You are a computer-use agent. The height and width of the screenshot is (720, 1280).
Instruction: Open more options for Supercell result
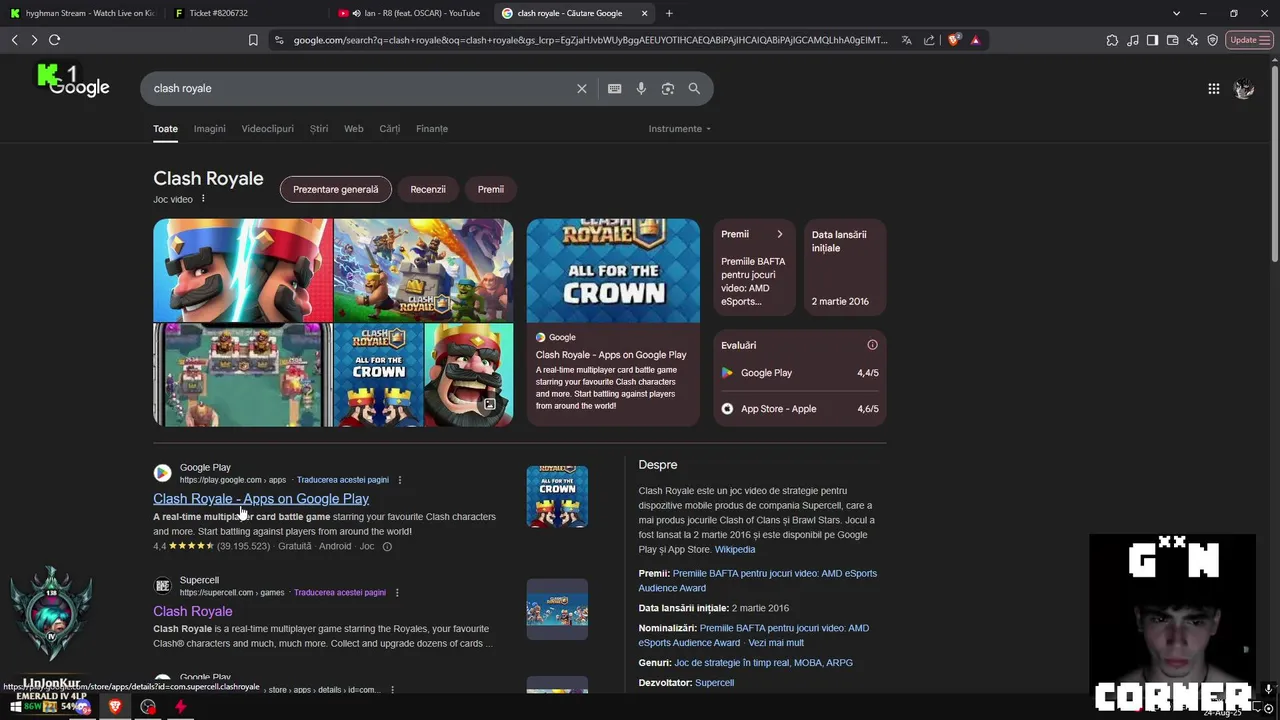click(397, 593)
